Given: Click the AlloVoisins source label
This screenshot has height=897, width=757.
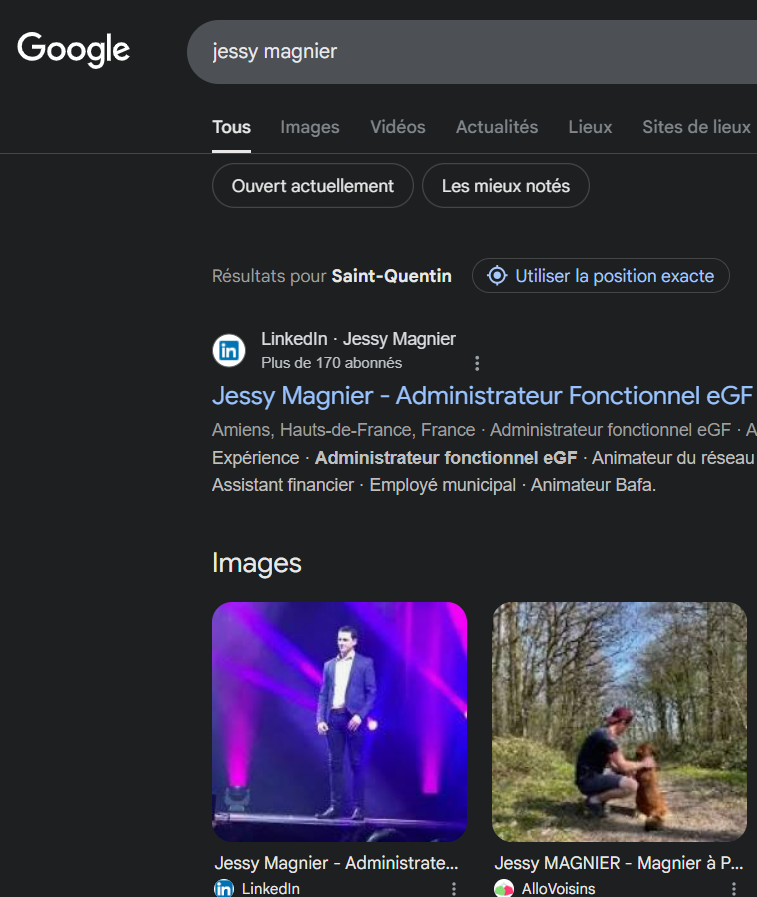Looking at the screenshot, I should coord(558,888).
